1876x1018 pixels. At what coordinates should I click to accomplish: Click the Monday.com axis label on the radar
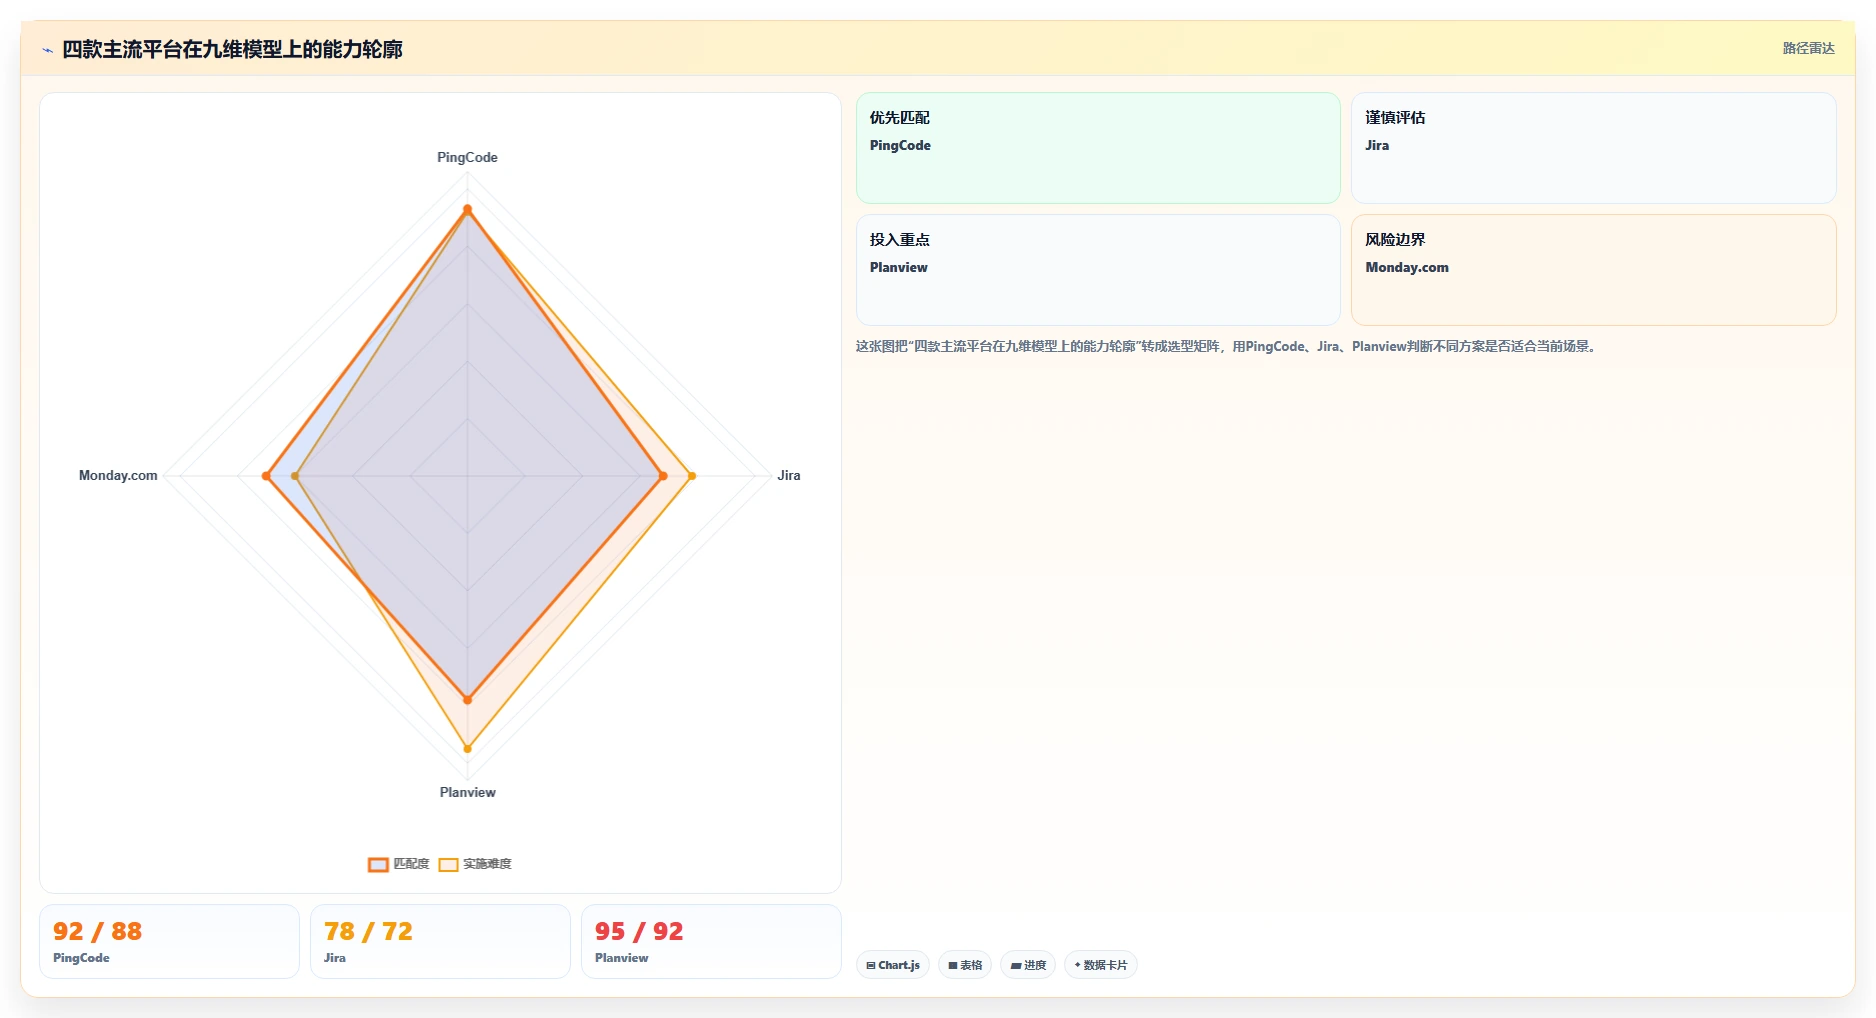click(118, 475)
